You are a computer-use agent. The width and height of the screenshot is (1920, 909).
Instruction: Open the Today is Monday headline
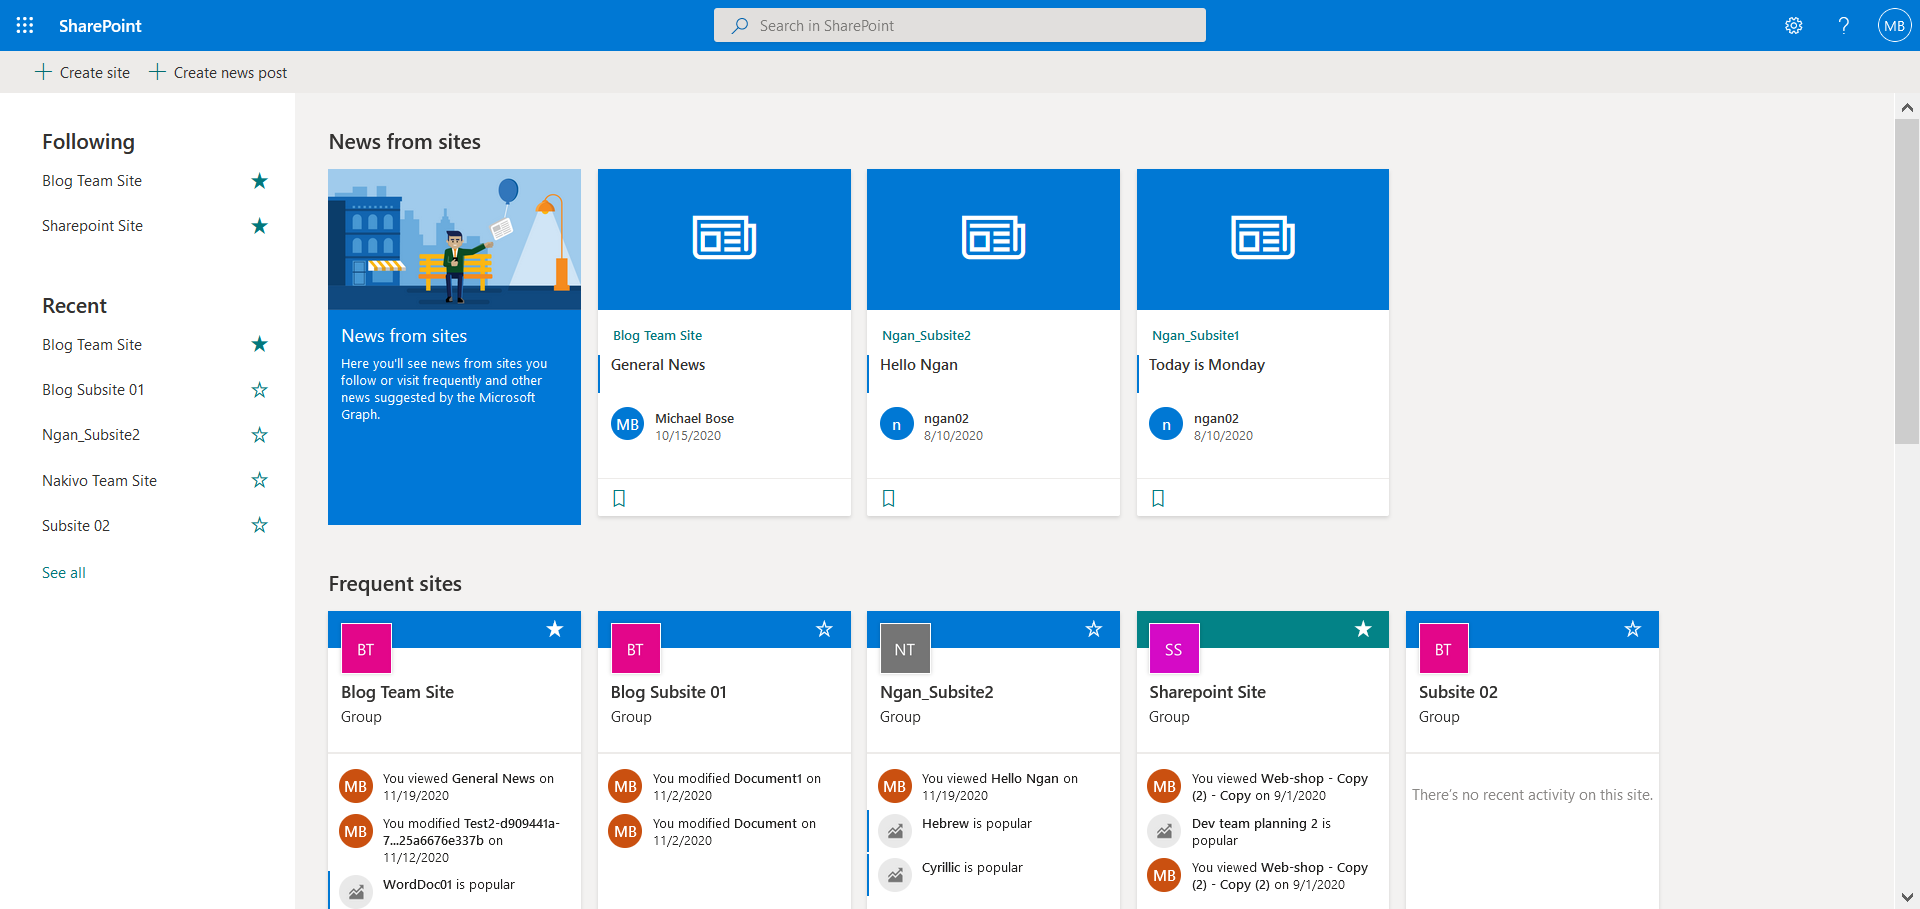(1207, 365)
